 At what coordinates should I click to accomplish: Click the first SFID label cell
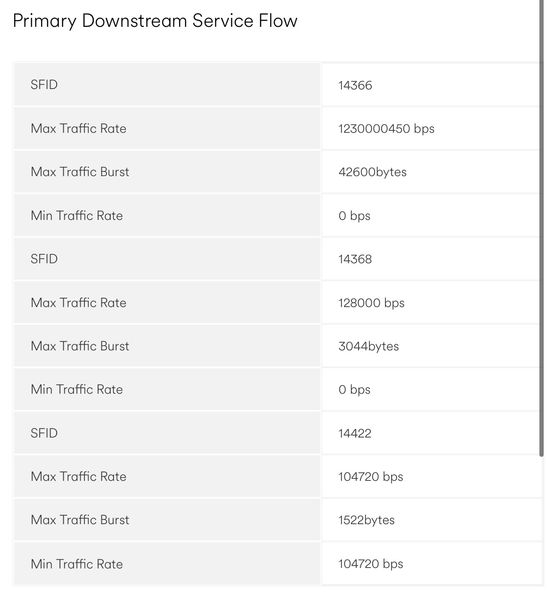(x=167, y=85)
